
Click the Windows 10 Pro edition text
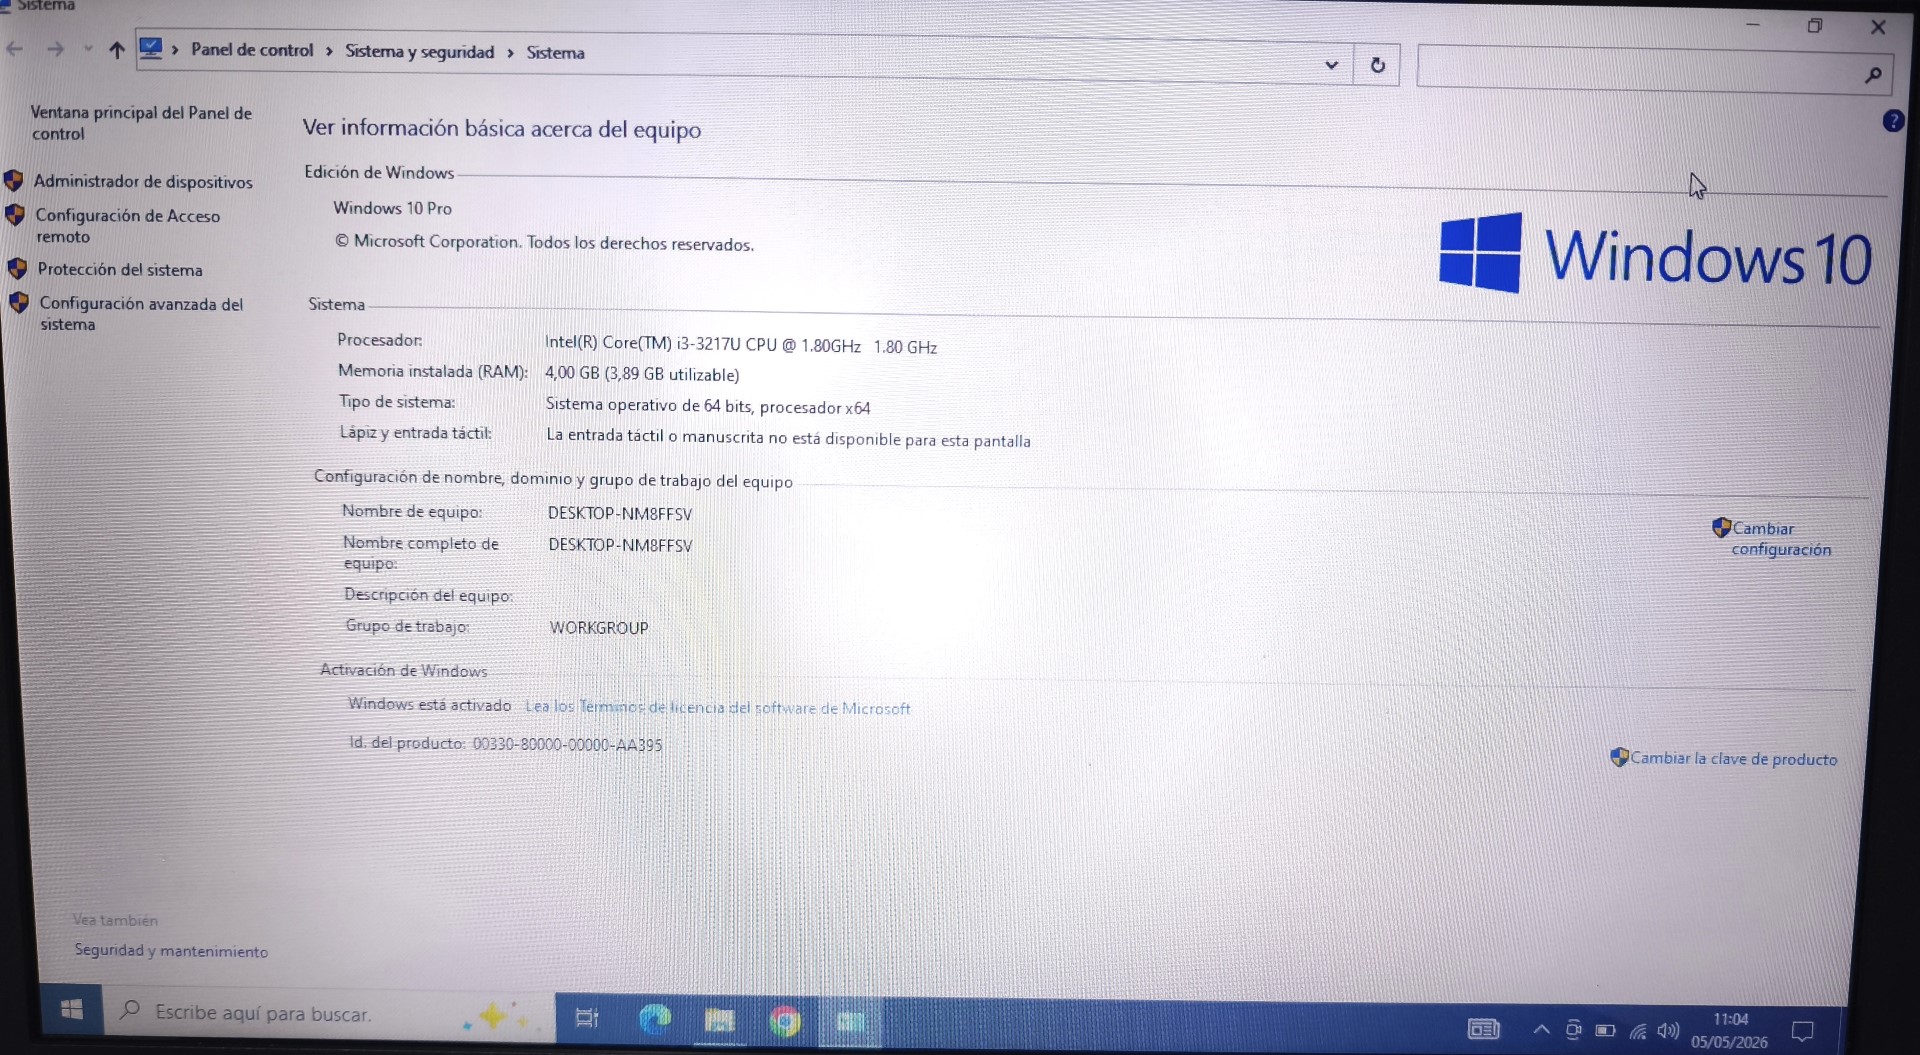392,208
